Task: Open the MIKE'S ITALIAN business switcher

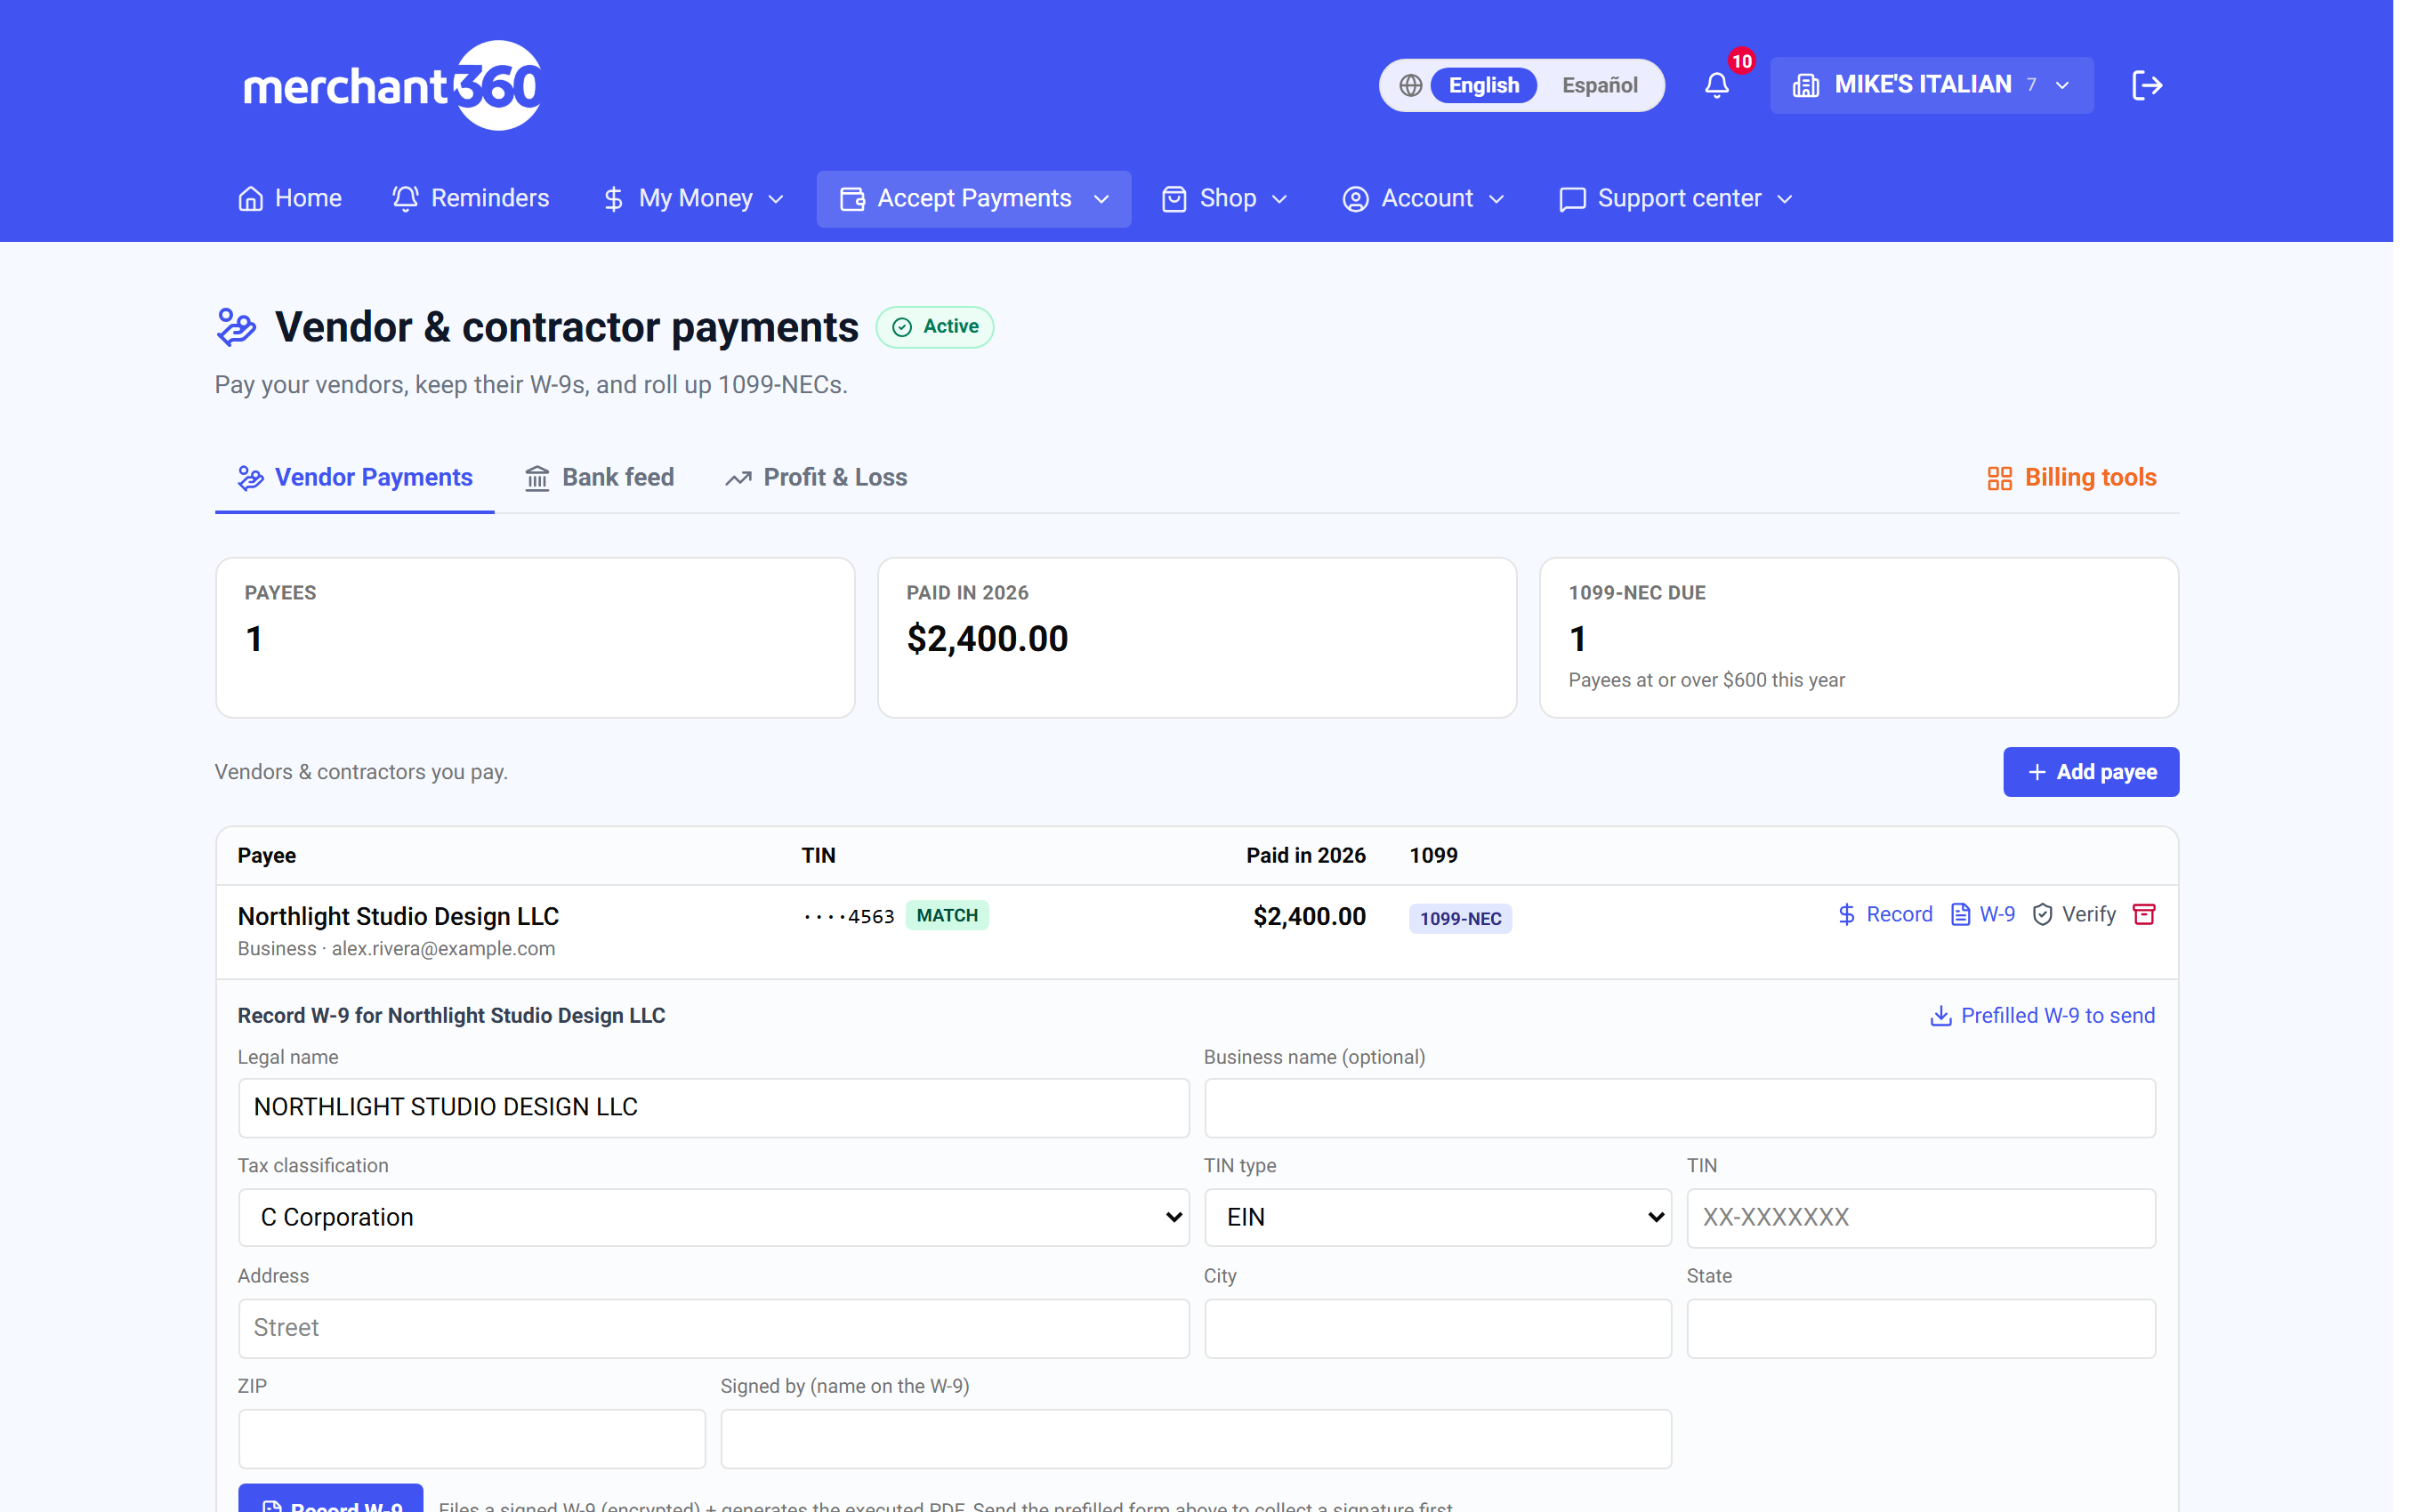Action: 1931,85
